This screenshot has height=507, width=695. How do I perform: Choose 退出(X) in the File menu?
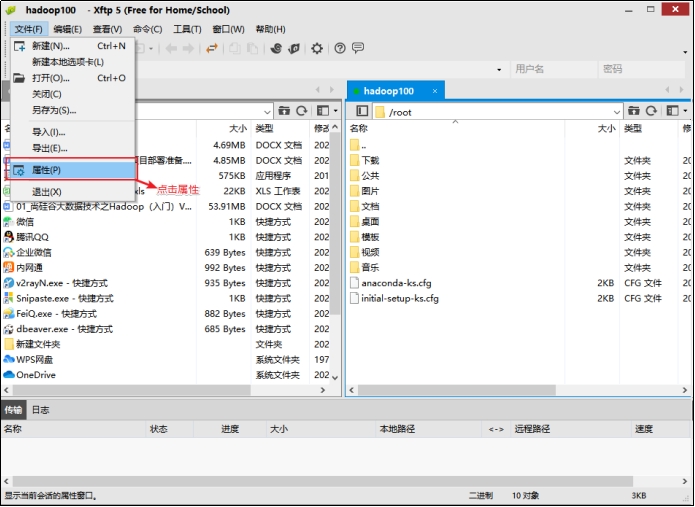[x=72, y=192]
